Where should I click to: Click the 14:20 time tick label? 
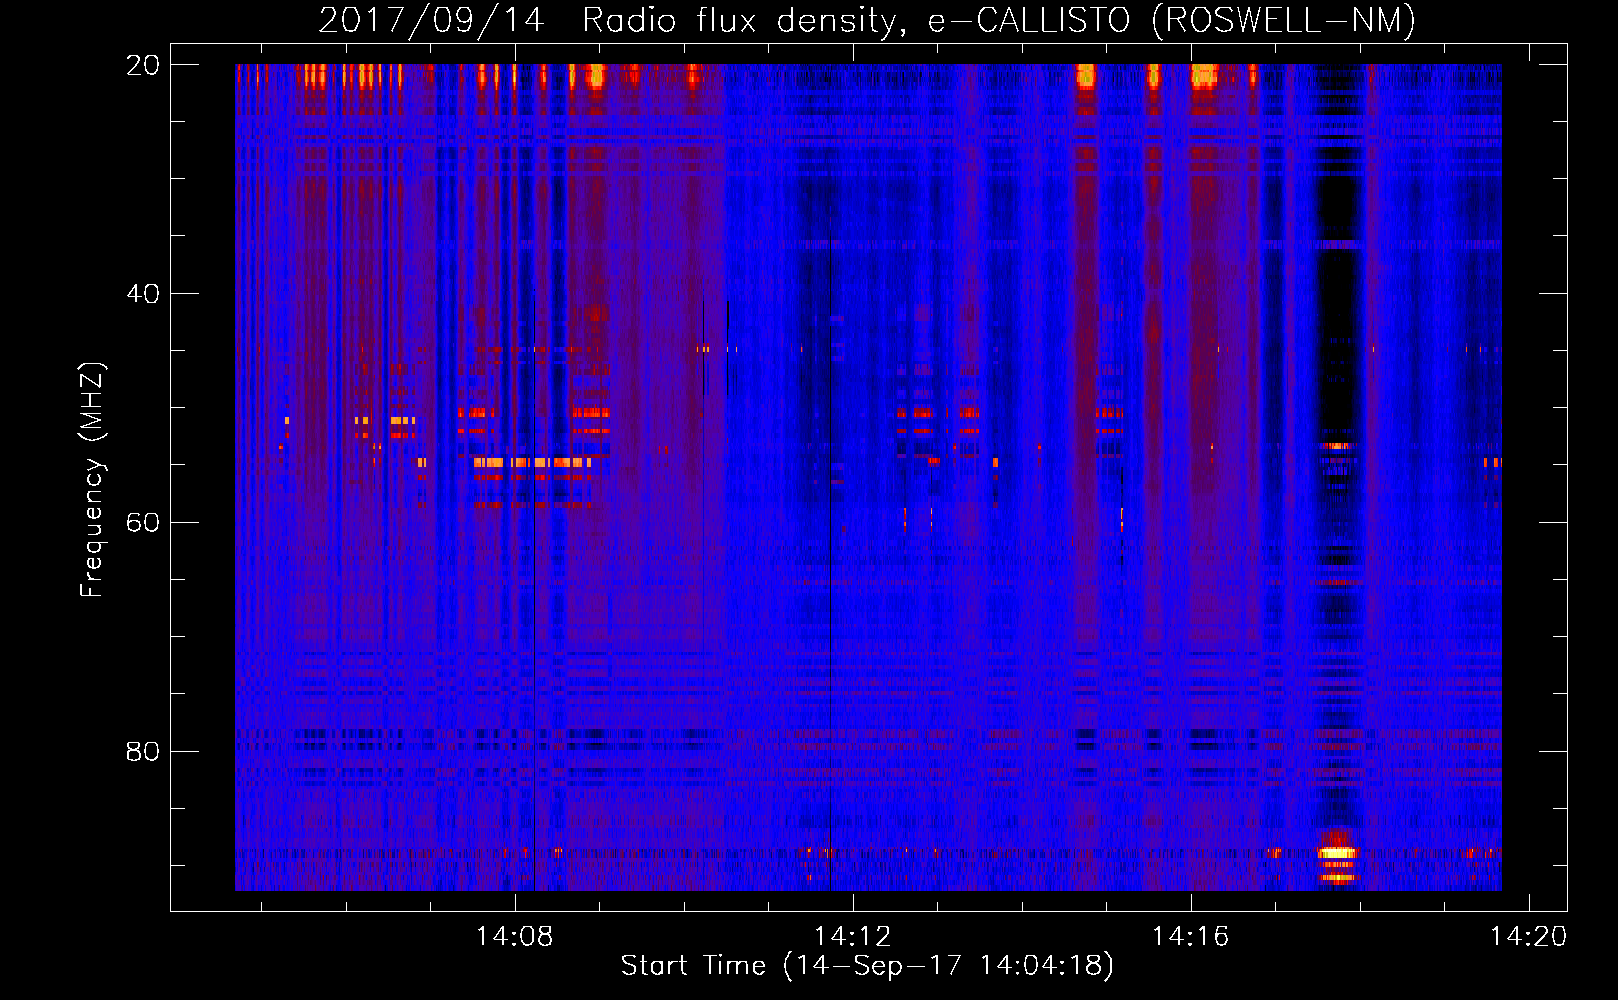click(1528, 936)
